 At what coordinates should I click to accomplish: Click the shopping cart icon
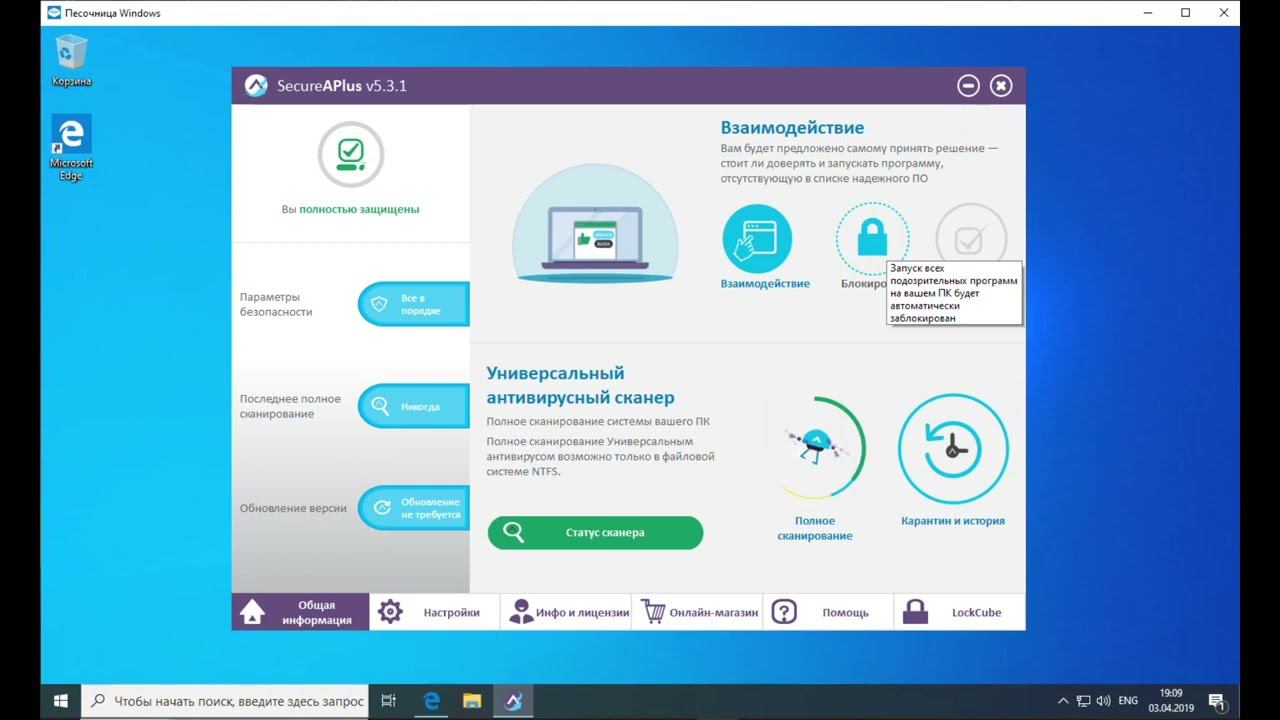coord(653,612)
